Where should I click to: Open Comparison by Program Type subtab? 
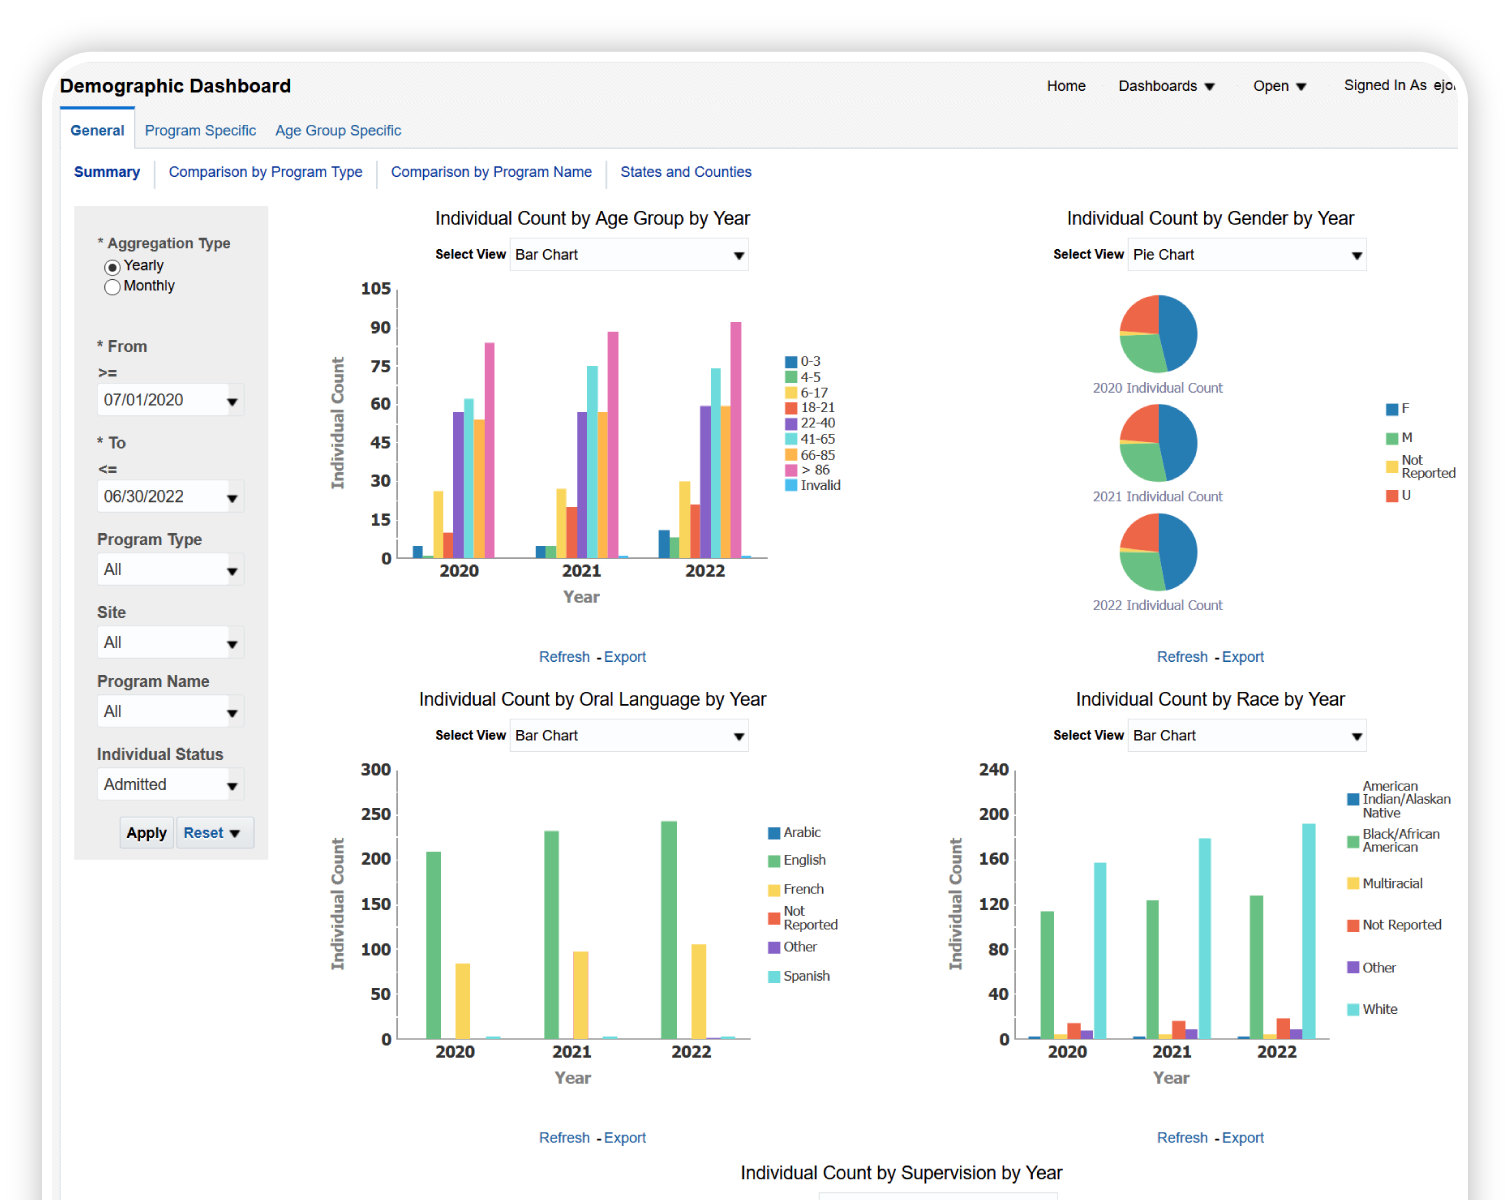coord(265,172)
